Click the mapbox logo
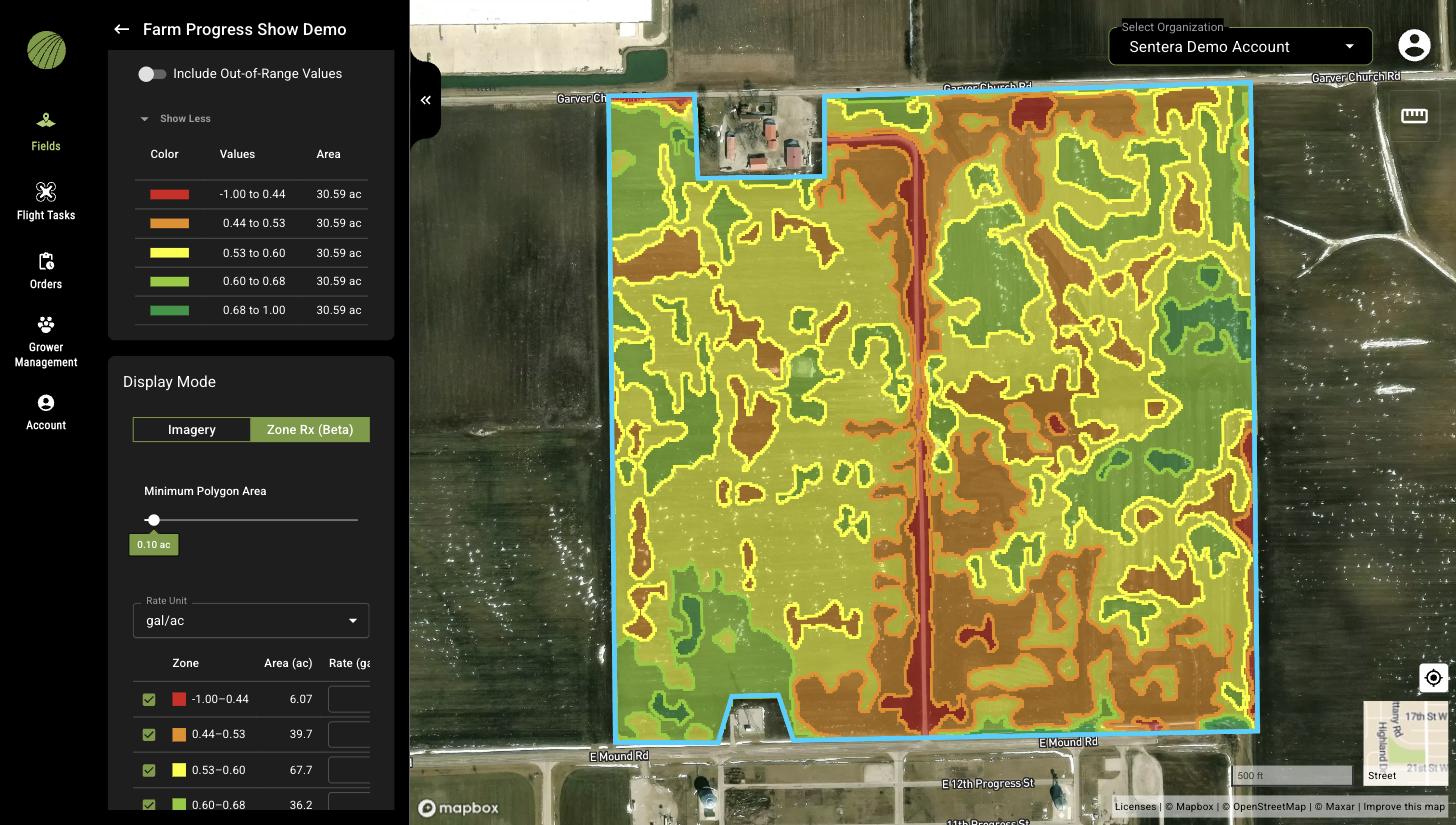 point(458,807)
